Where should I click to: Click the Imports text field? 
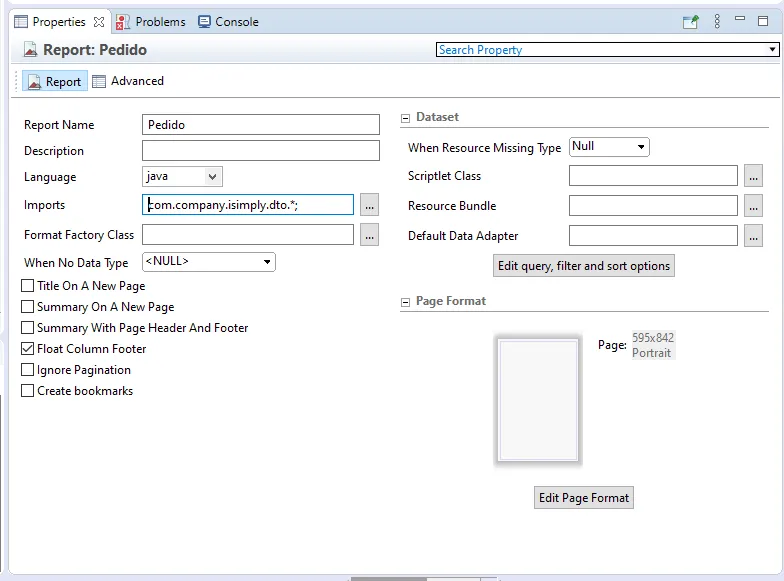click(248, 204)
